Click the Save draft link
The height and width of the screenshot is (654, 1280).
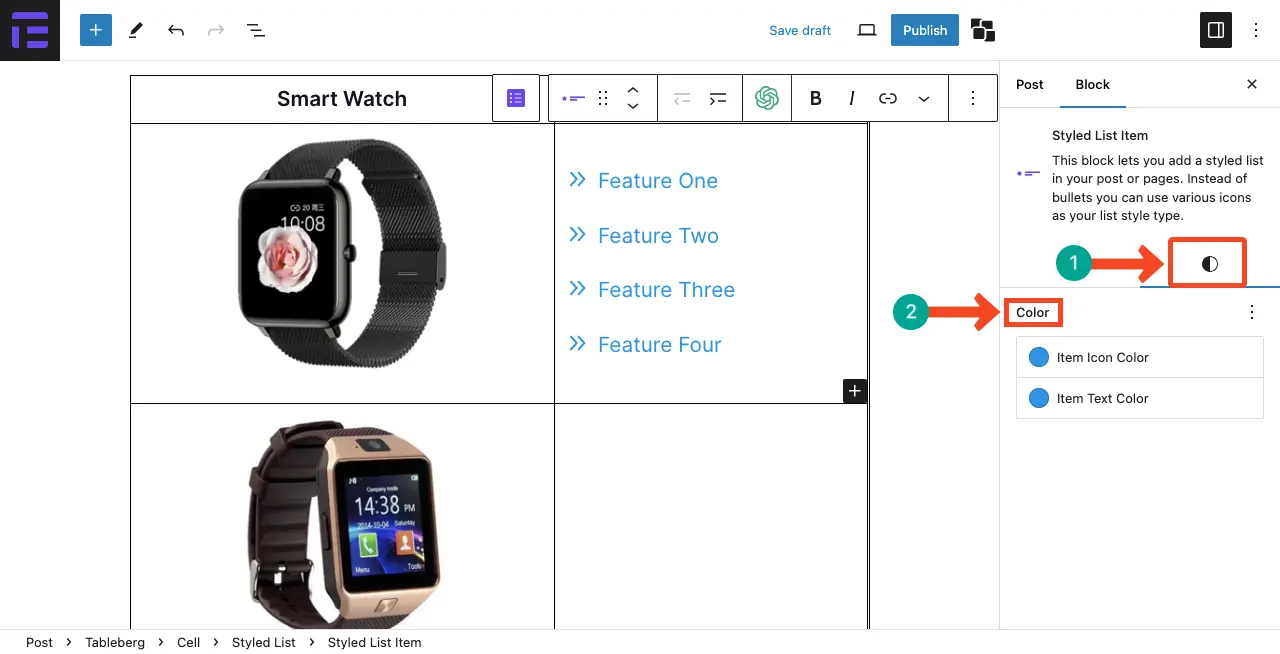click(x=800, y=30)
